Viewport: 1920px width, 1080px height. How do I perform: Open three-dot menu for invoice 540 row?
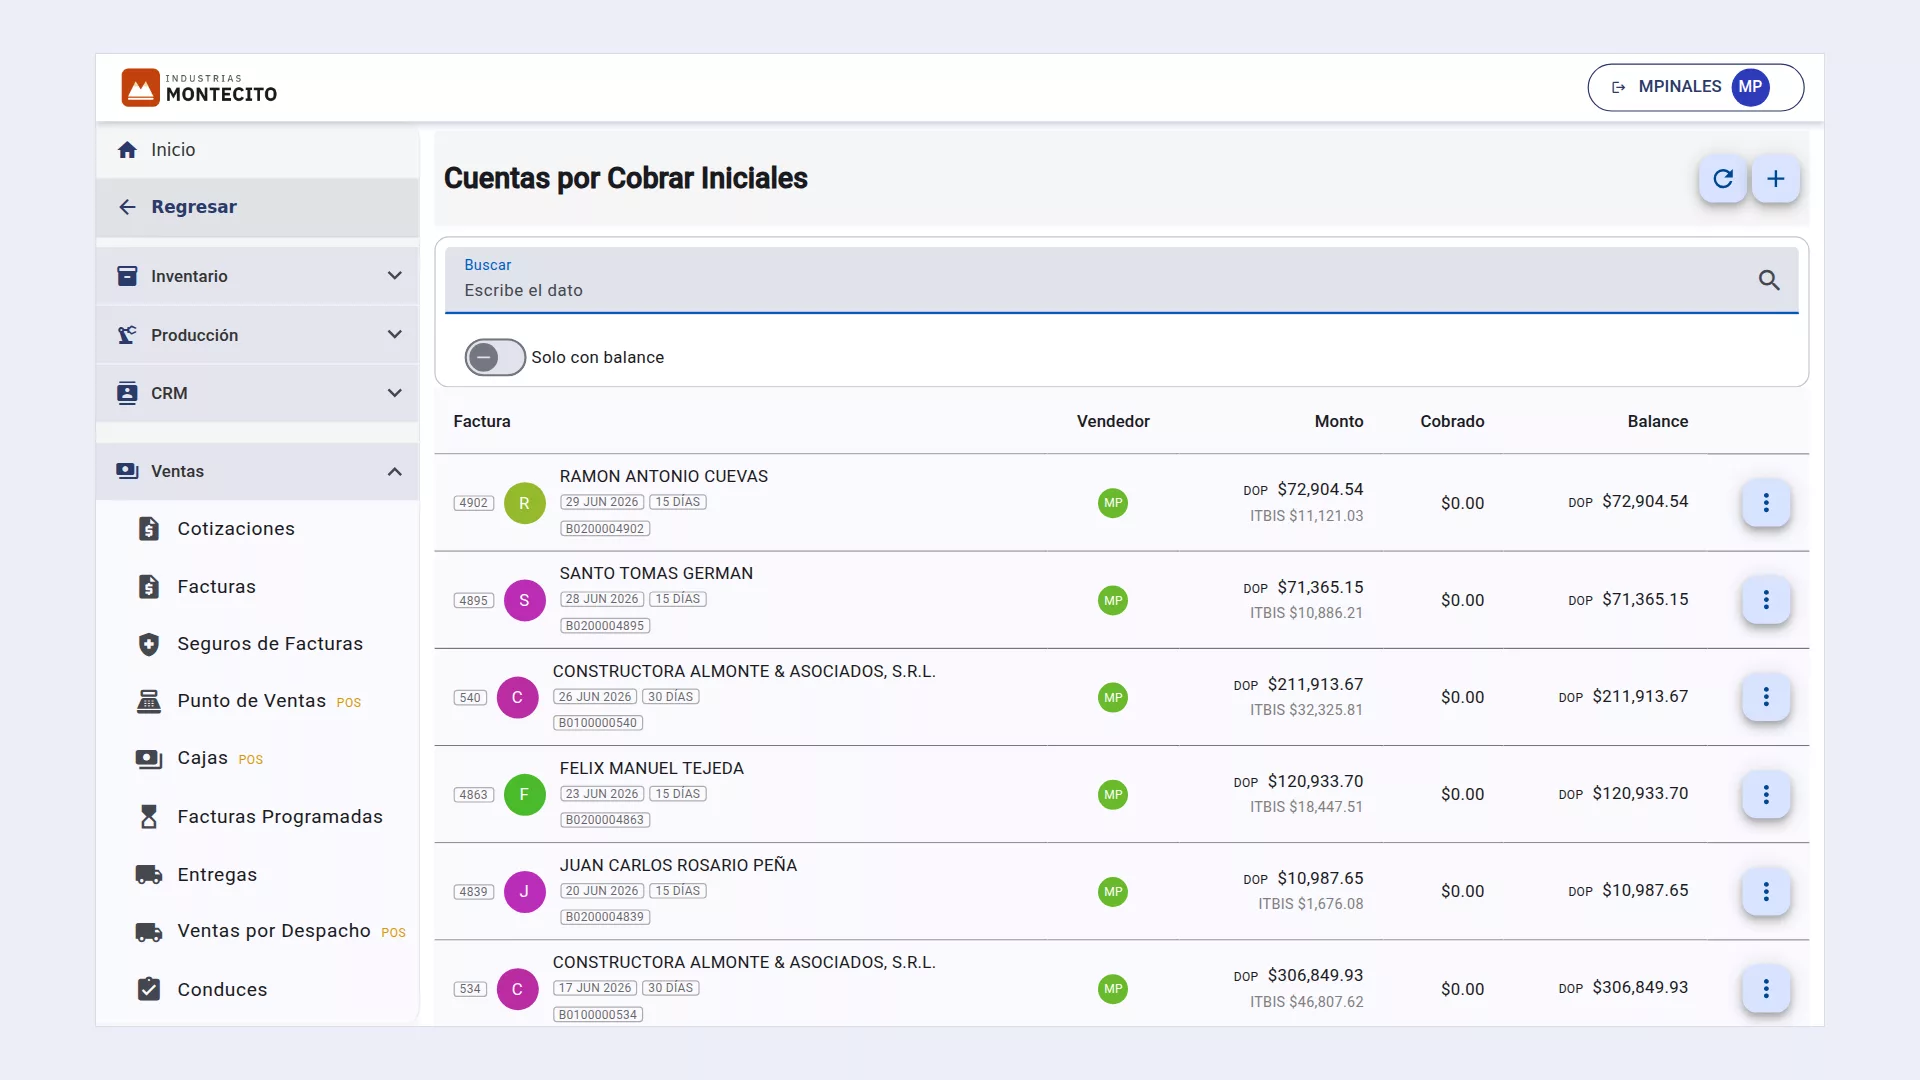(1765, 697)
